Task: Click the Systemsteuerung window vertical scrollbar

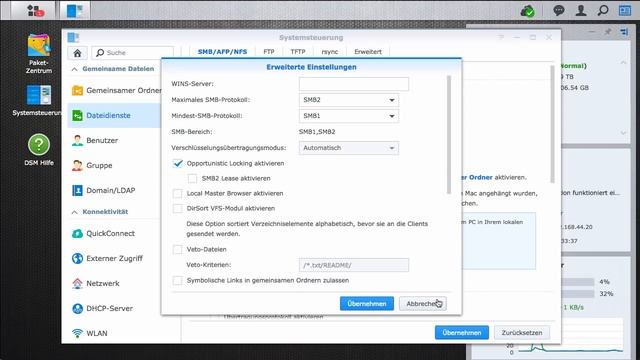Action: (x=553, y=124)
